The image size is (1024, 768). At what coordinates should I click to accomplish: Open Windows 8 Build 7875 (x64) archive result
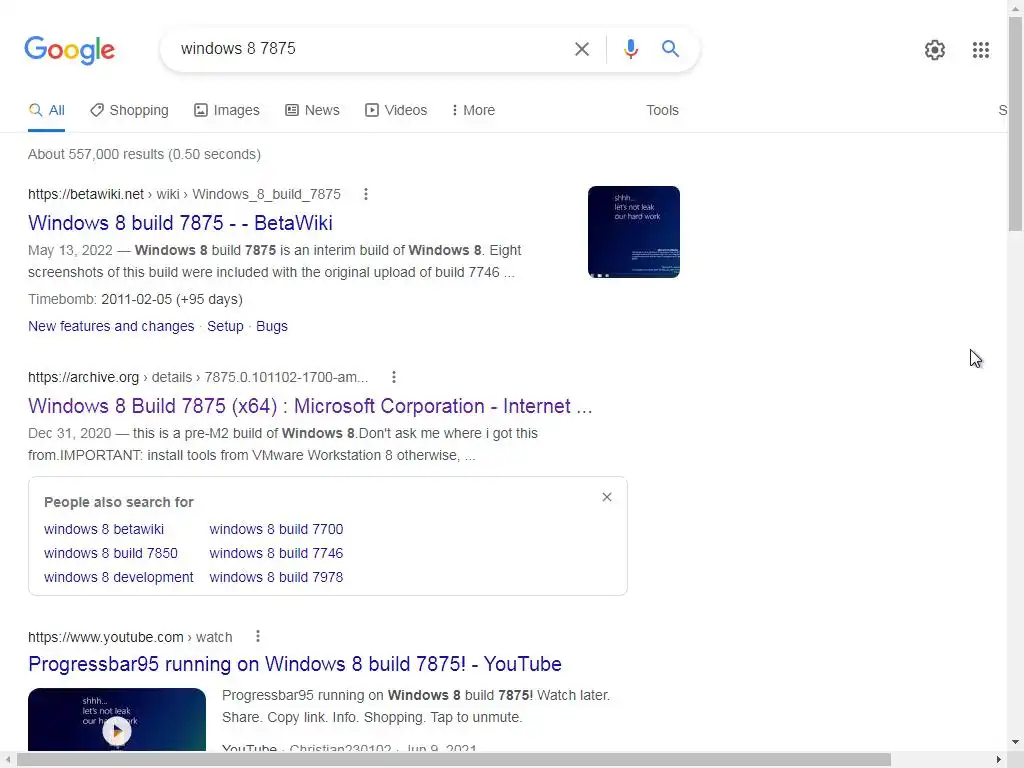(310, 406)
